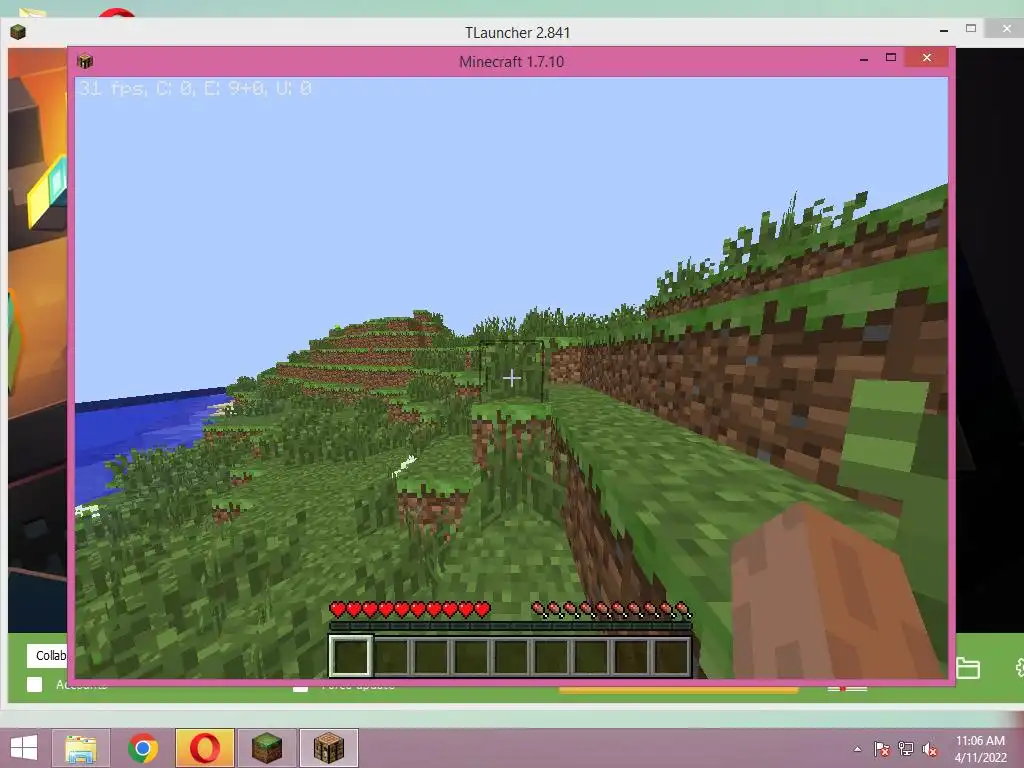Screen dimensions: 1024x768
Task: Click the Minecraft window title bar icon
Action: (x=85, y=61)
